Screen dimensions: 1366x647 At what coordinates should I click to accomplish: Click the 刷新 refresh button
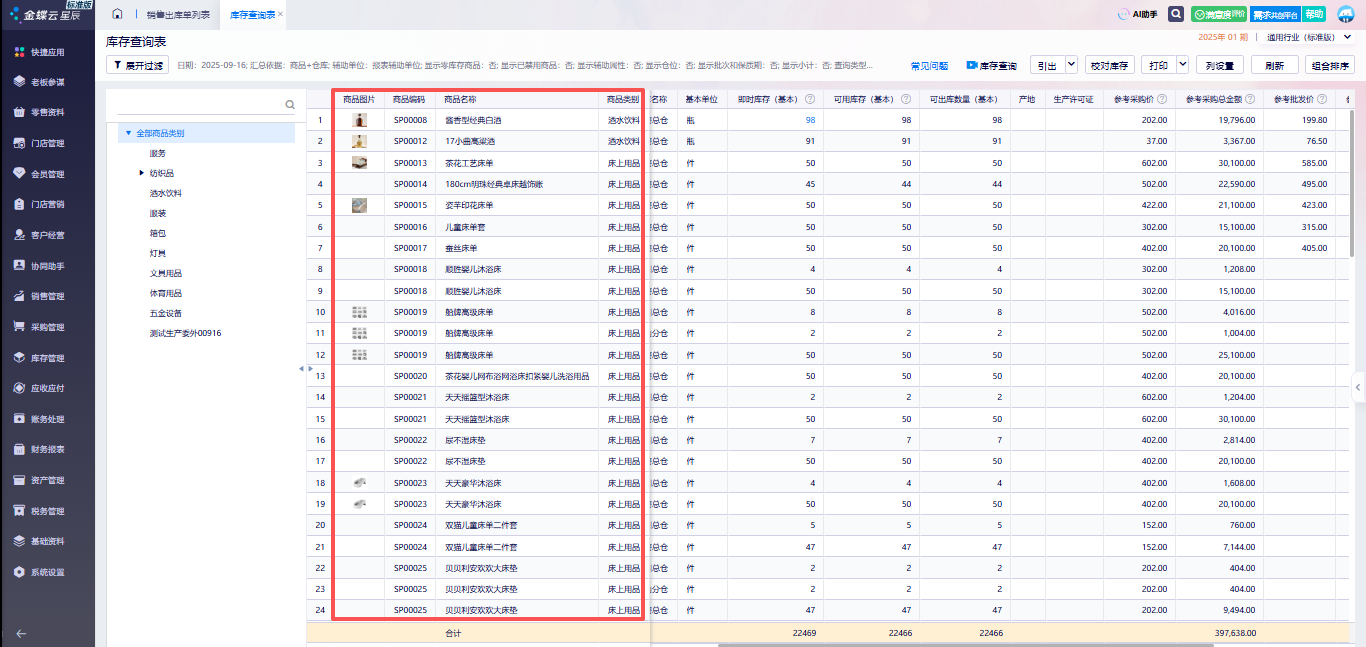point(1274,65)
